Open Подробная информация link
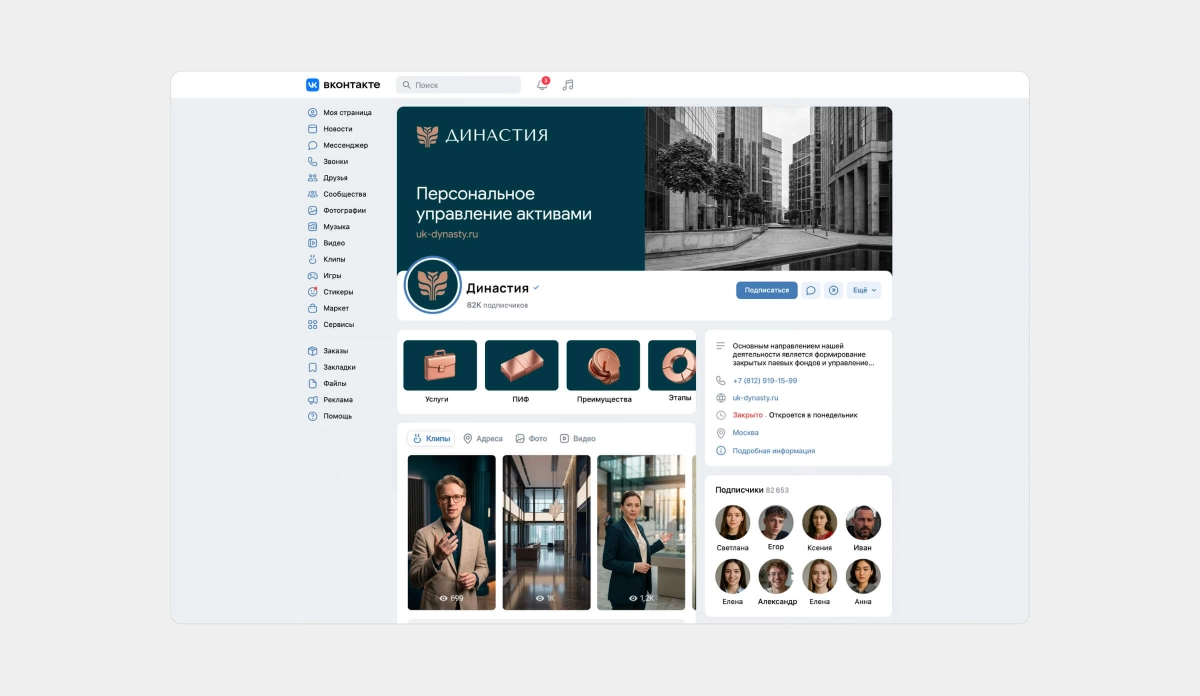This screenshot has height=696, width=1200. click(x=773, y=451)
